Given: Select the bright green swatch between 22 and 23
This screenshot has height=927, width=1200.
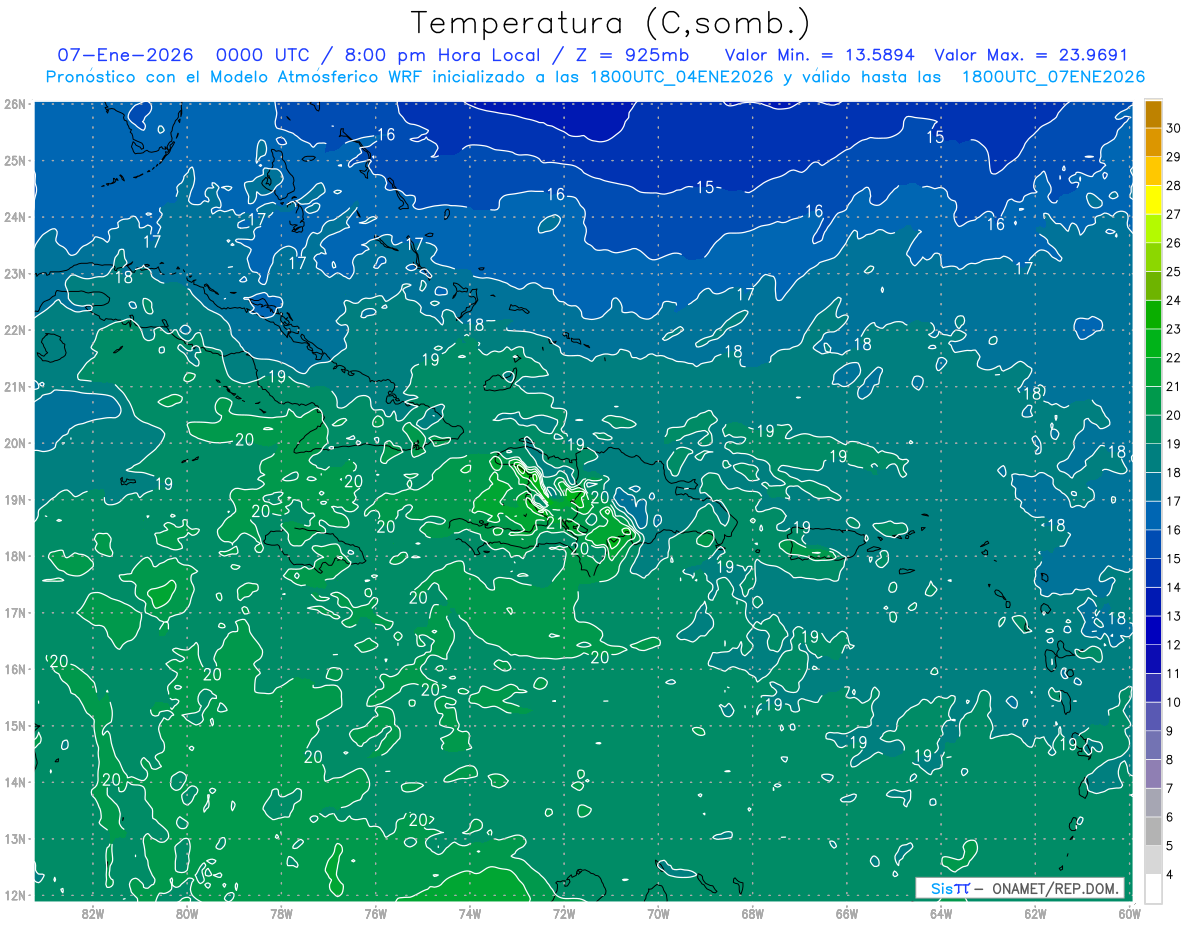Looking at the screenshot, I should click(1153, 344).
